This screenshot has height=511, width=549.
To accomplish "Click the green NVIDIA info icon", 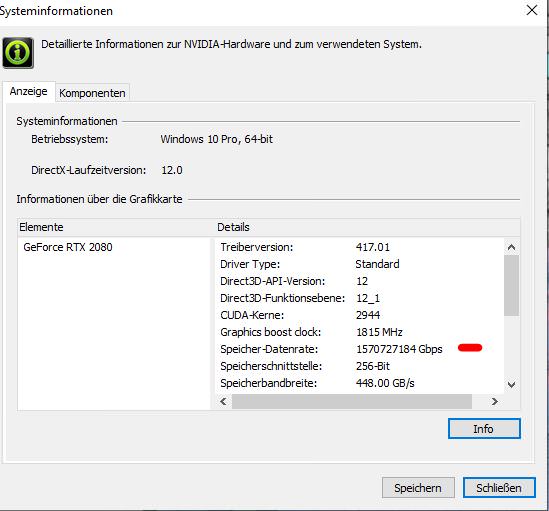I will point(18,53).
